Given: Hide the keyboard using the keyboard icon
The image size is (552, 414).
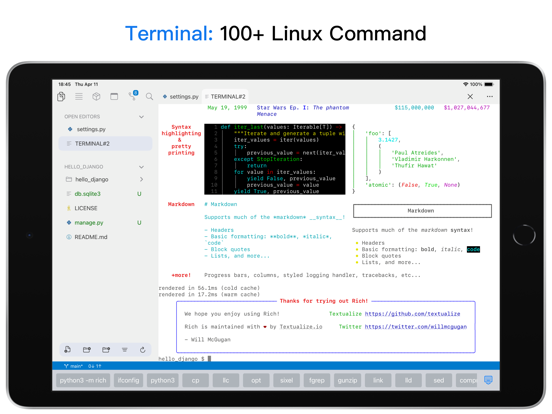Looking at the screenshot, I should (x=488, y=380).
